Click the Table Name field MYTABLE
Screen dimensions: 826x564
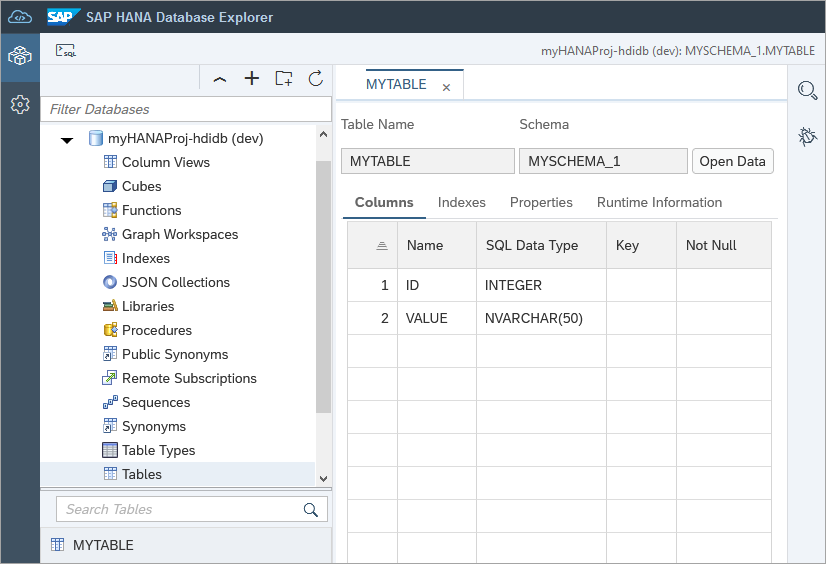click(428, 161)
